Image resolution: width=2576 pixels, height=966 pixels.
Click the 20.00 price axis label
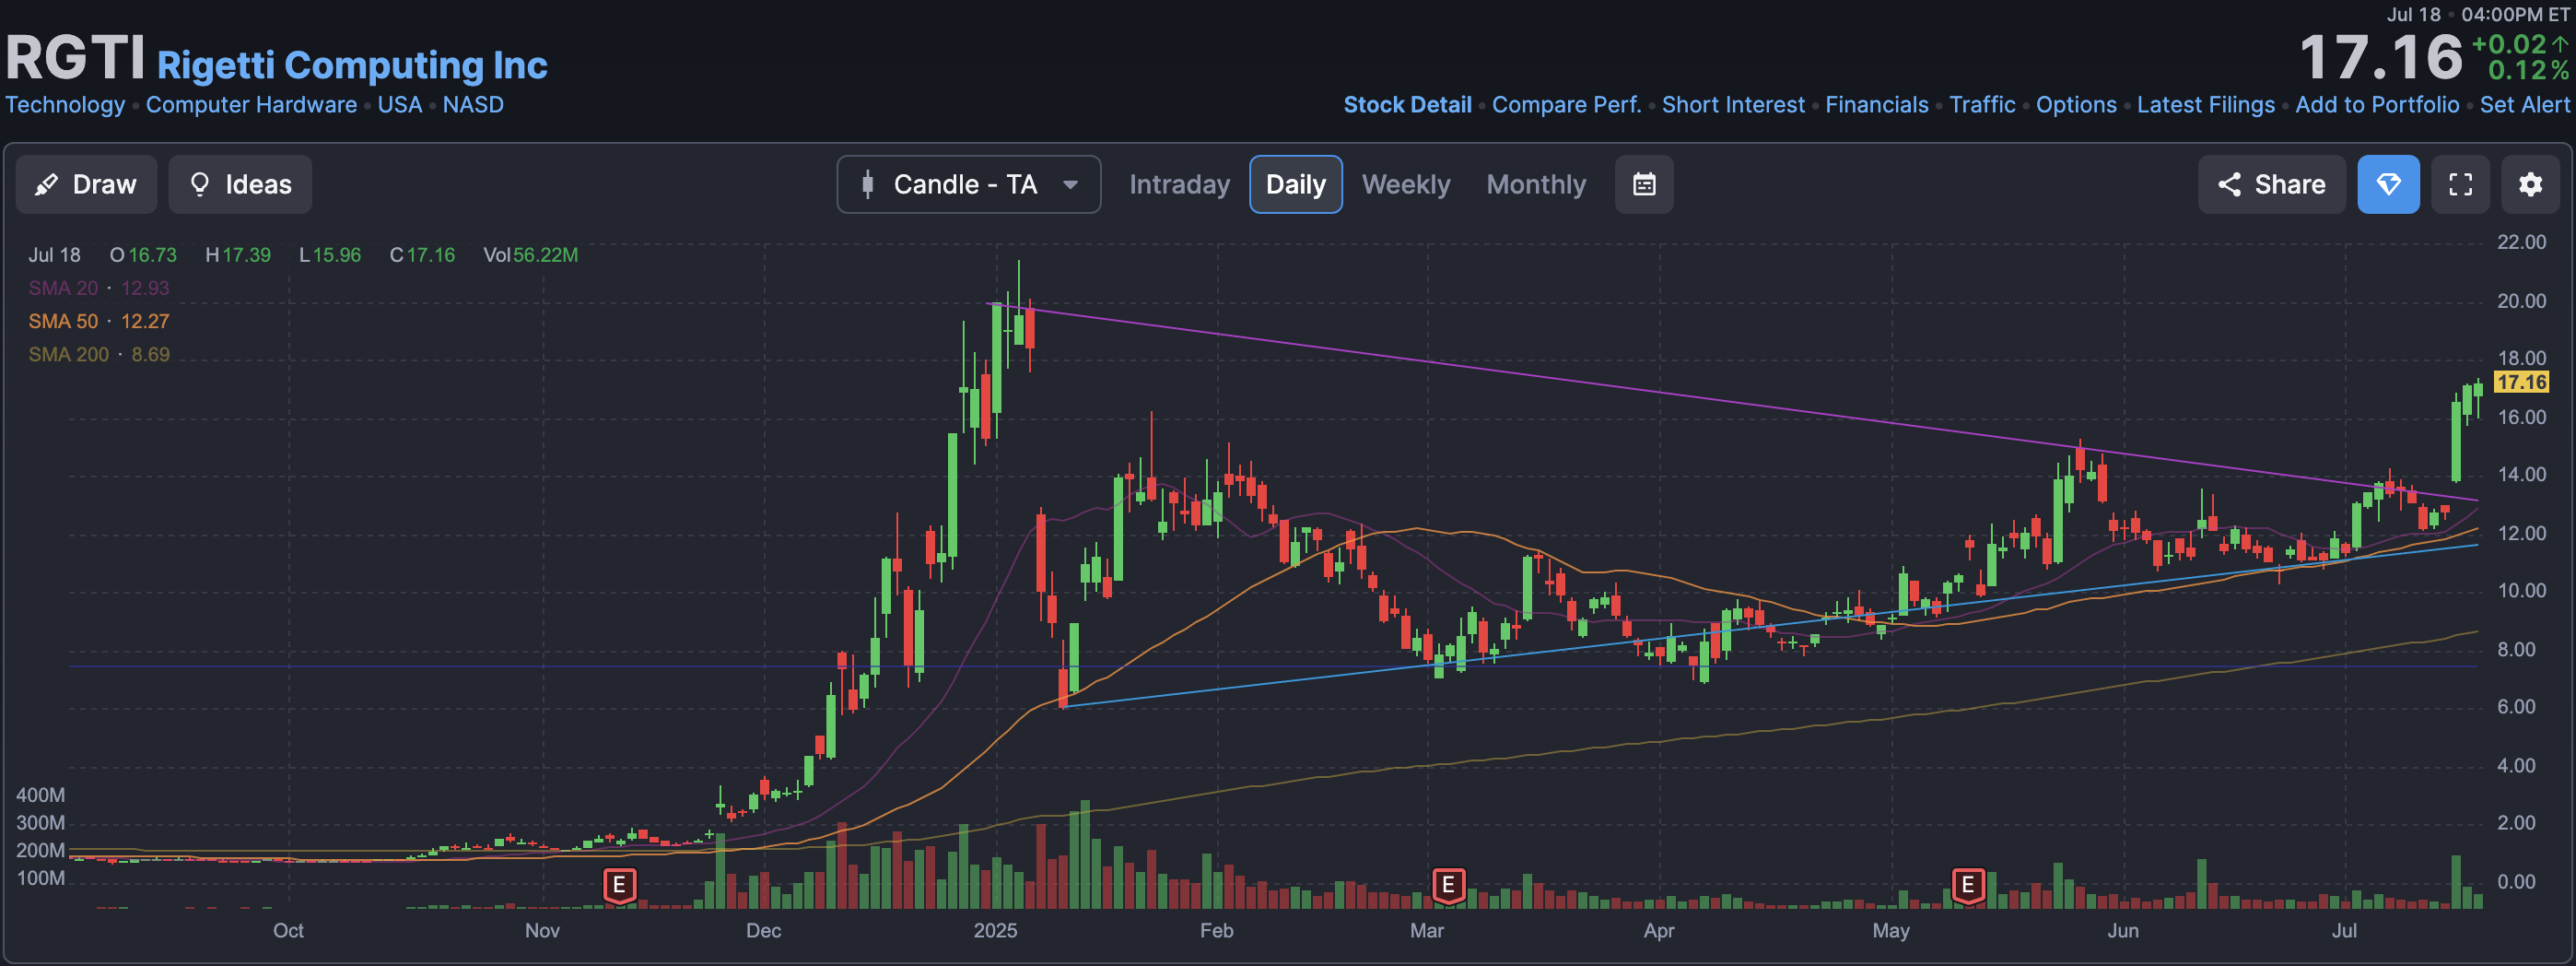tap(2520, 301)
